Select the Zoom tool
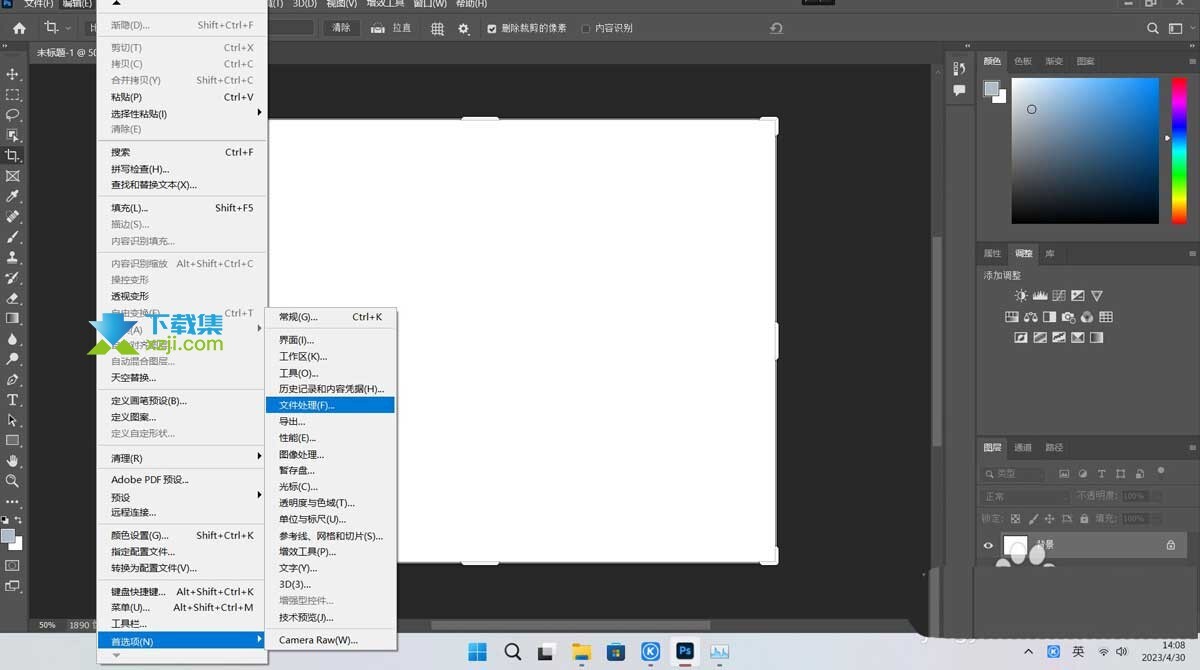 pyautogui.click(x=13, y=481)
